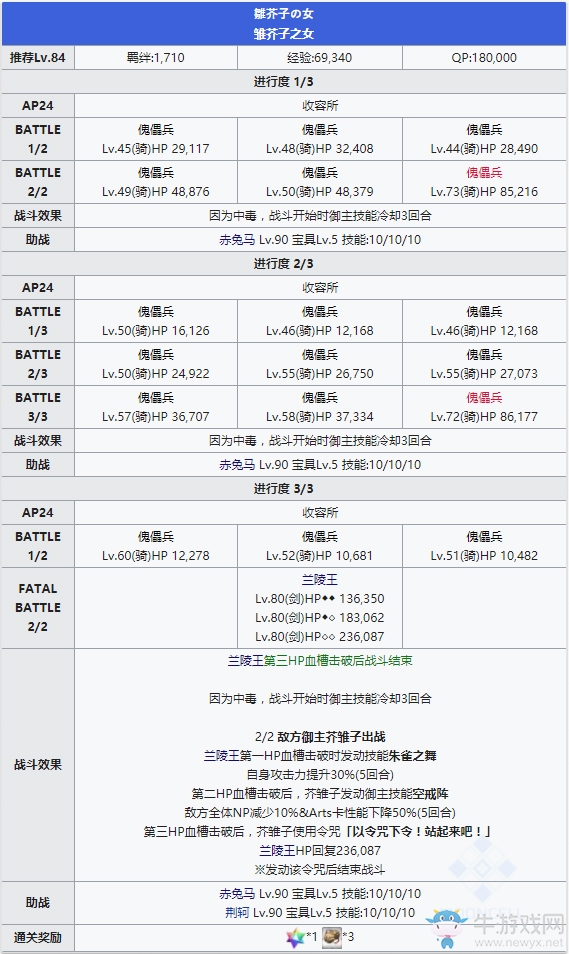Click the 经验:69,340 cell
The height and width of the screenshot is (954, 569).
[x=319, y=58]
